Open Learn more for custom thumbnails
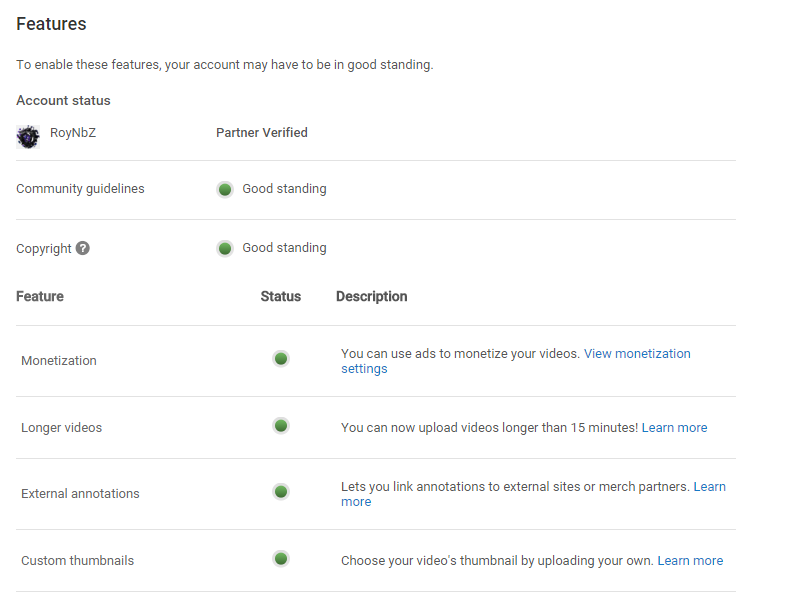The image size is (803, 602). 690,561
